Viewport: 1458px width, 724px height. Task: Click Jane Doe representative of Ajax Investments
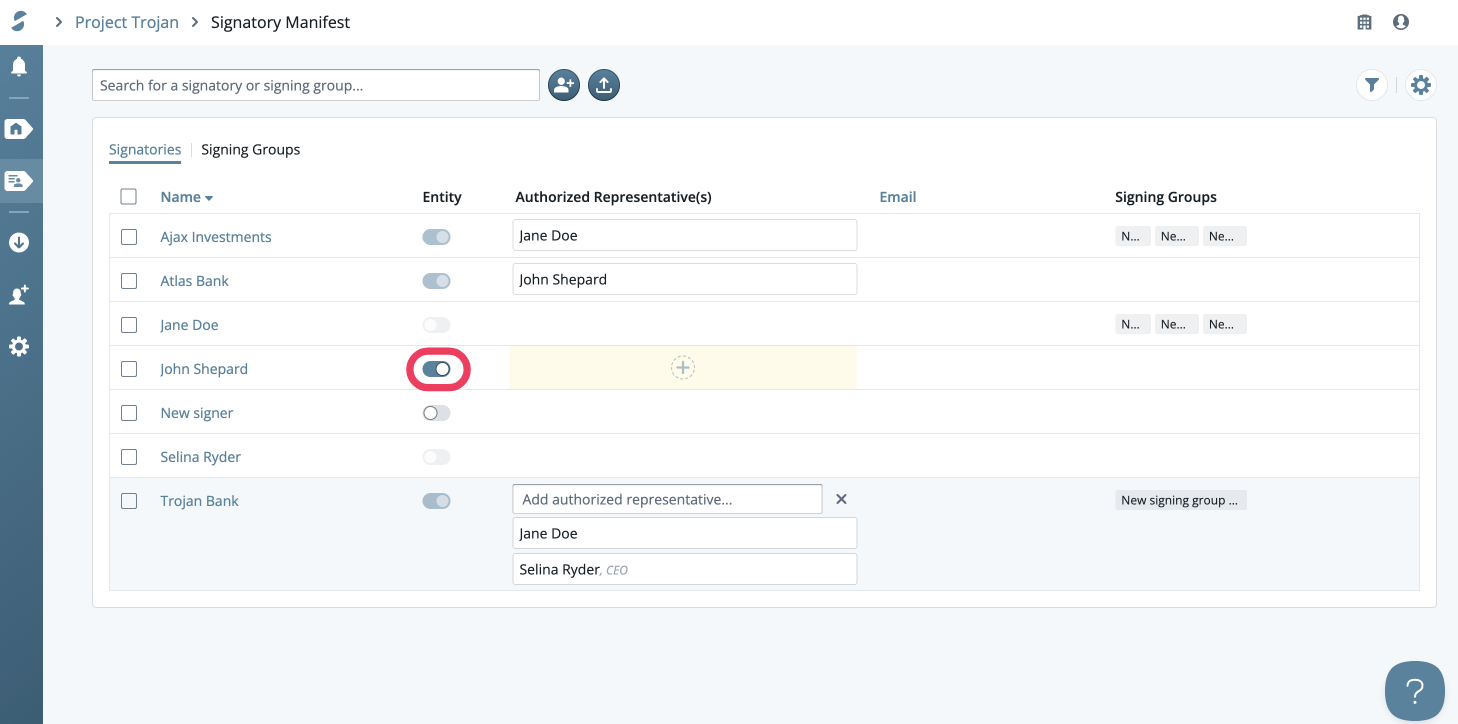tap(685, 235)
